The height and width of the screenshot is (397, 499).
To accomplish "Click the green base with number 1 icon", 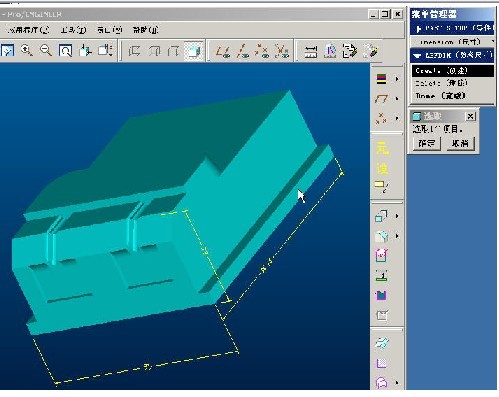I will coord(382,275).
